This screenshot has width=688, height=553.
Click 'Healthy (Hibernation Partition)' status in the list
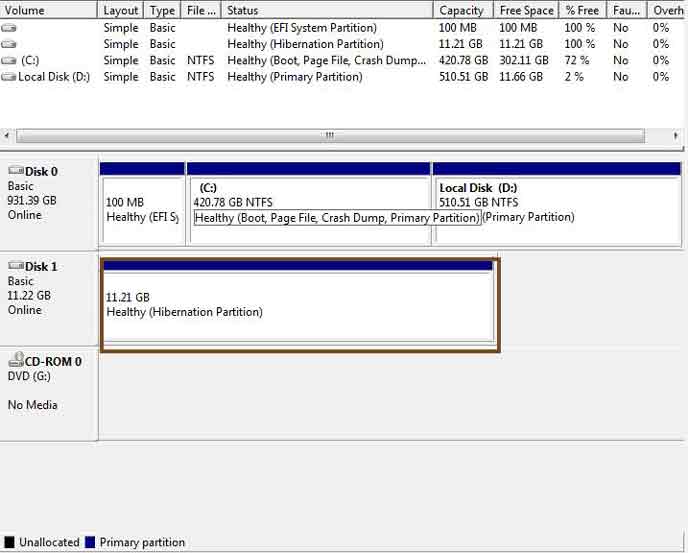pyautogui.click(x=305, y=44)
